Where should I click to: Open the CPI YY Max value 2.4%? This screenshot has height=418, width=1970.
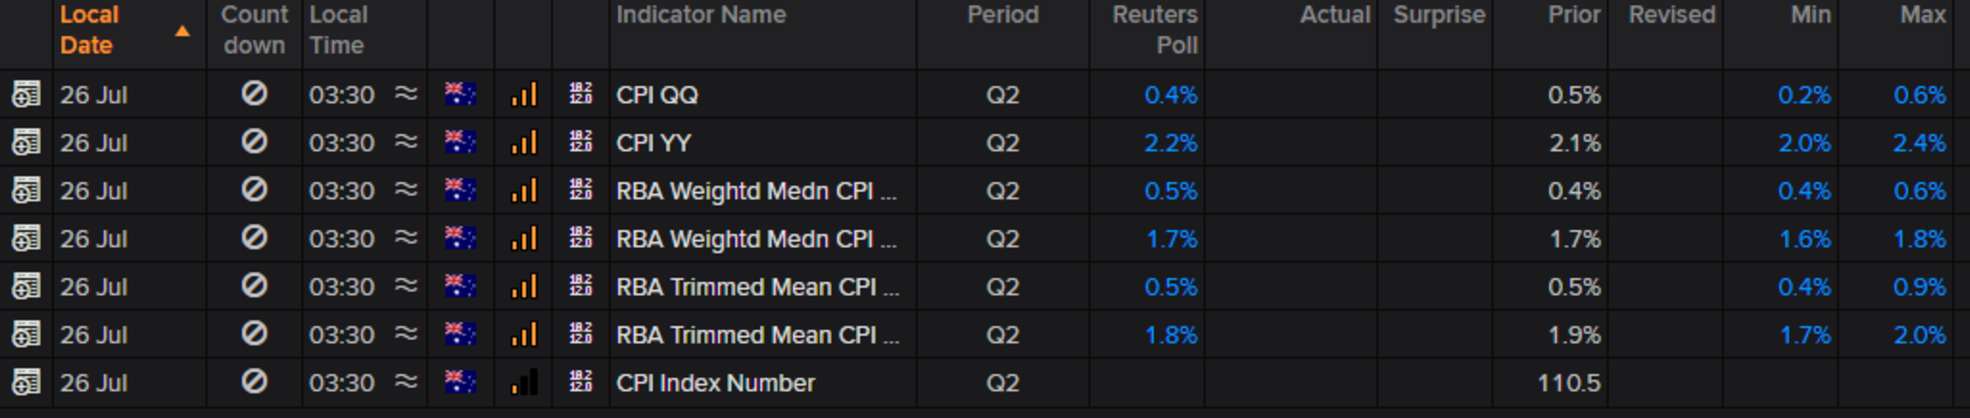click(1919, 143)
